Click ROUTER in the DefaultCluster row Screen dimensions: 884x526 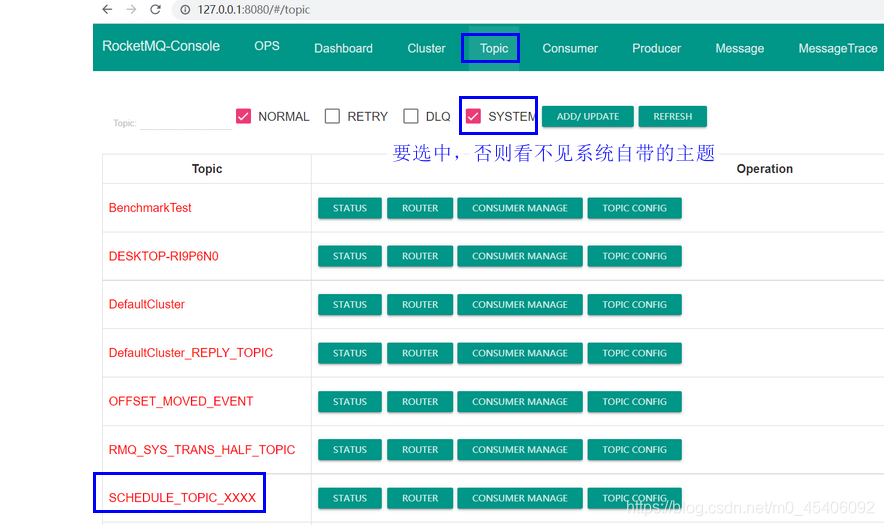(x=420, y=304)
